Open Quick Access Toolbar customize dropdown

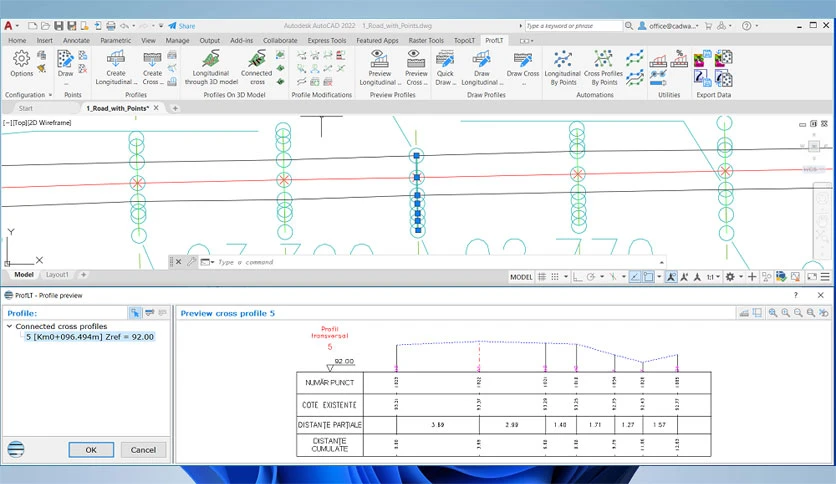pyautogui.click(x=161, y=26)
